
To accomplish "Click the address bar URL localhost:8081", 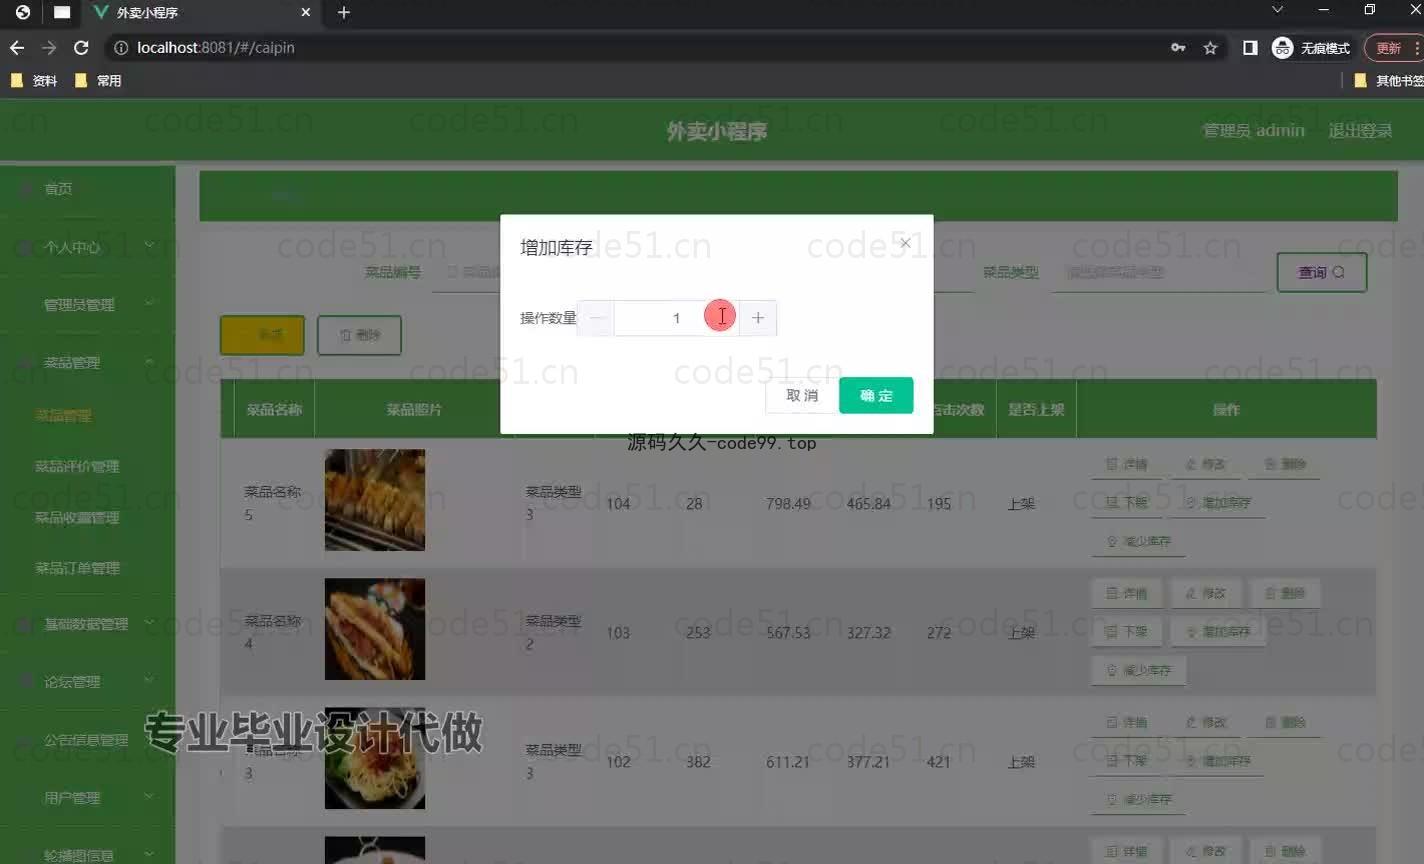I will tap(215, 47).
